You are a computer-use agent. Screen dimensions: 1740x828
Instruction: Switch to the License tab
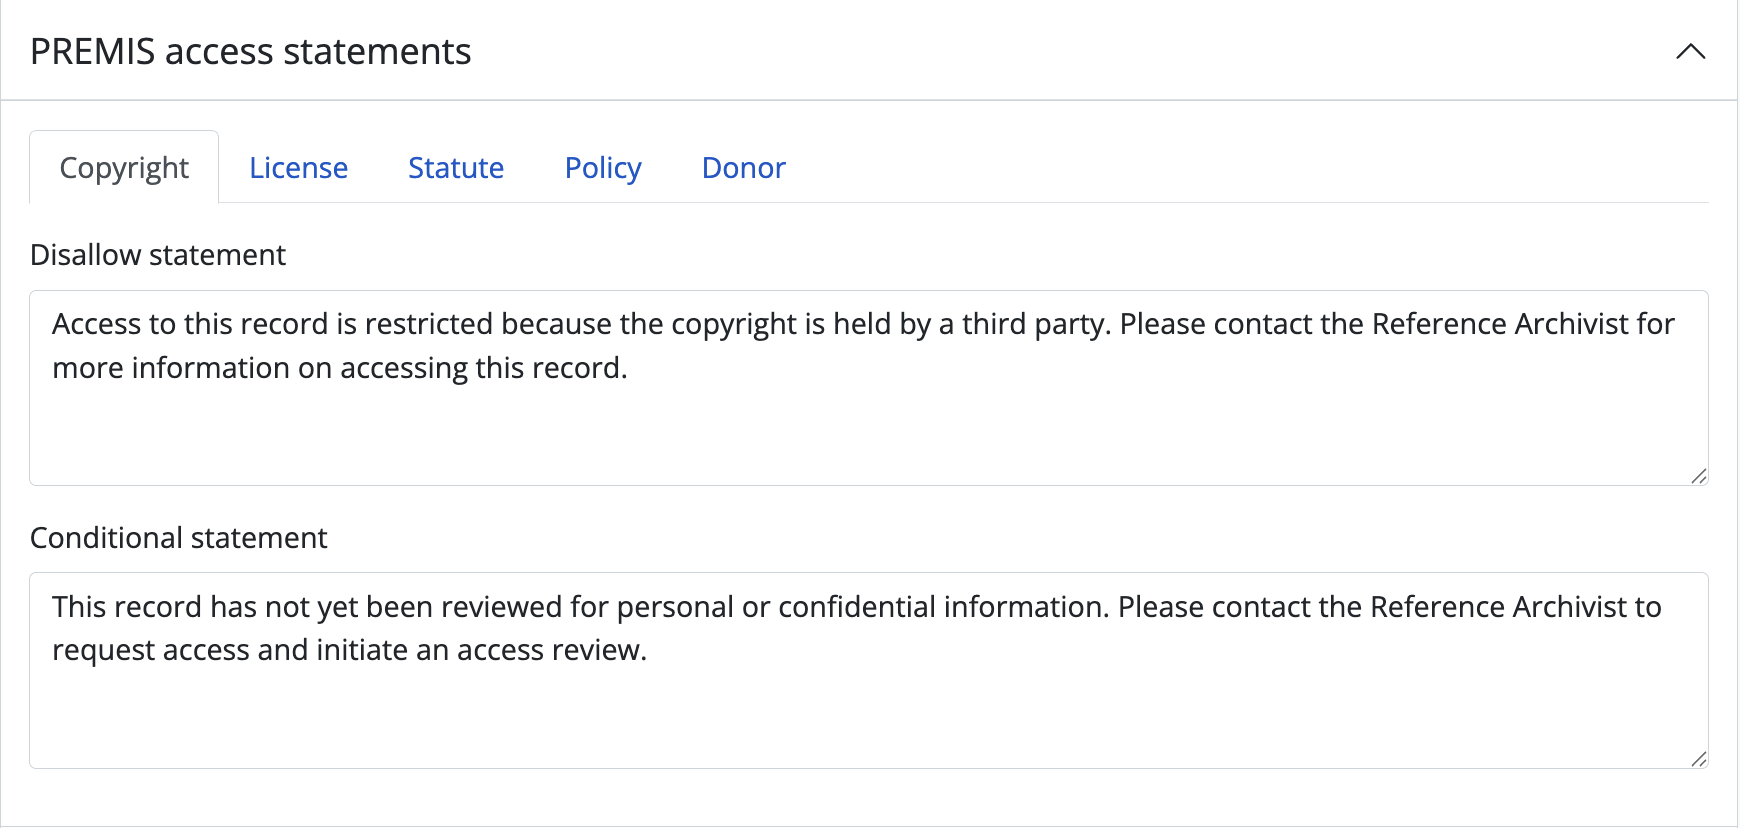point(298,168)
